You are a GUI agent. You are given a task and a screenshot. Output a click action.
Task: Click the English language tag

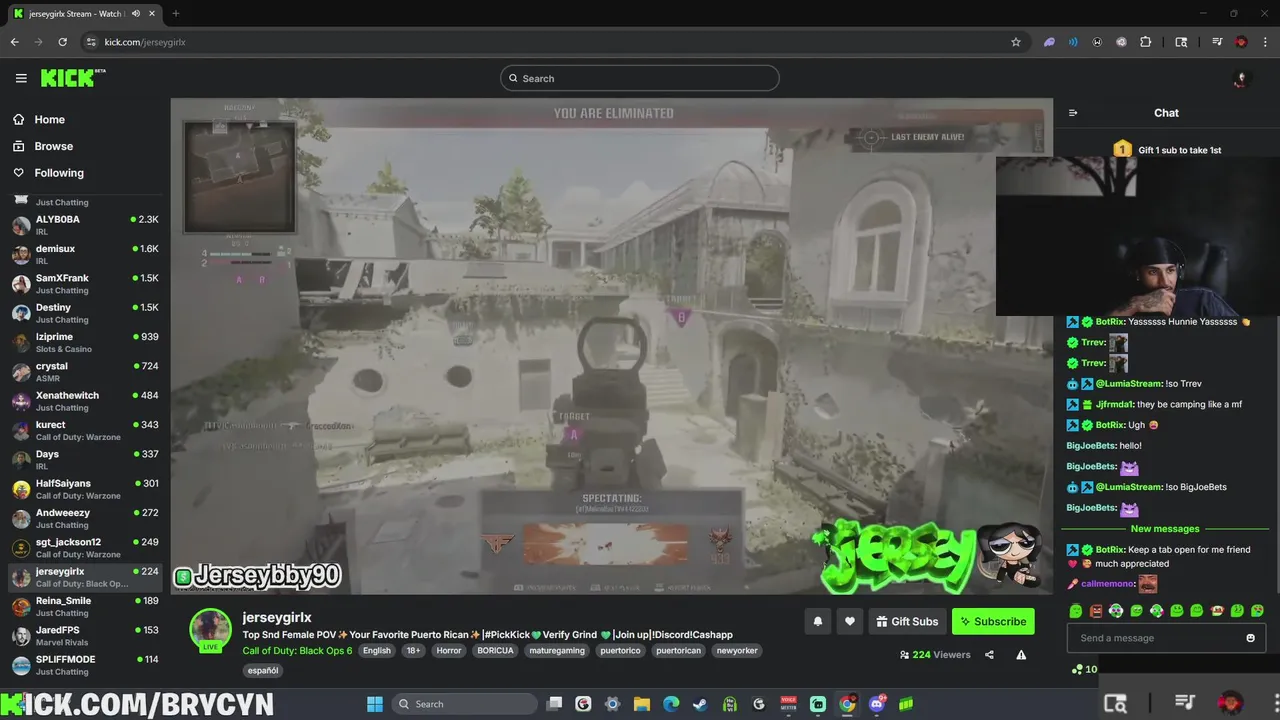[x=377, y=650]
